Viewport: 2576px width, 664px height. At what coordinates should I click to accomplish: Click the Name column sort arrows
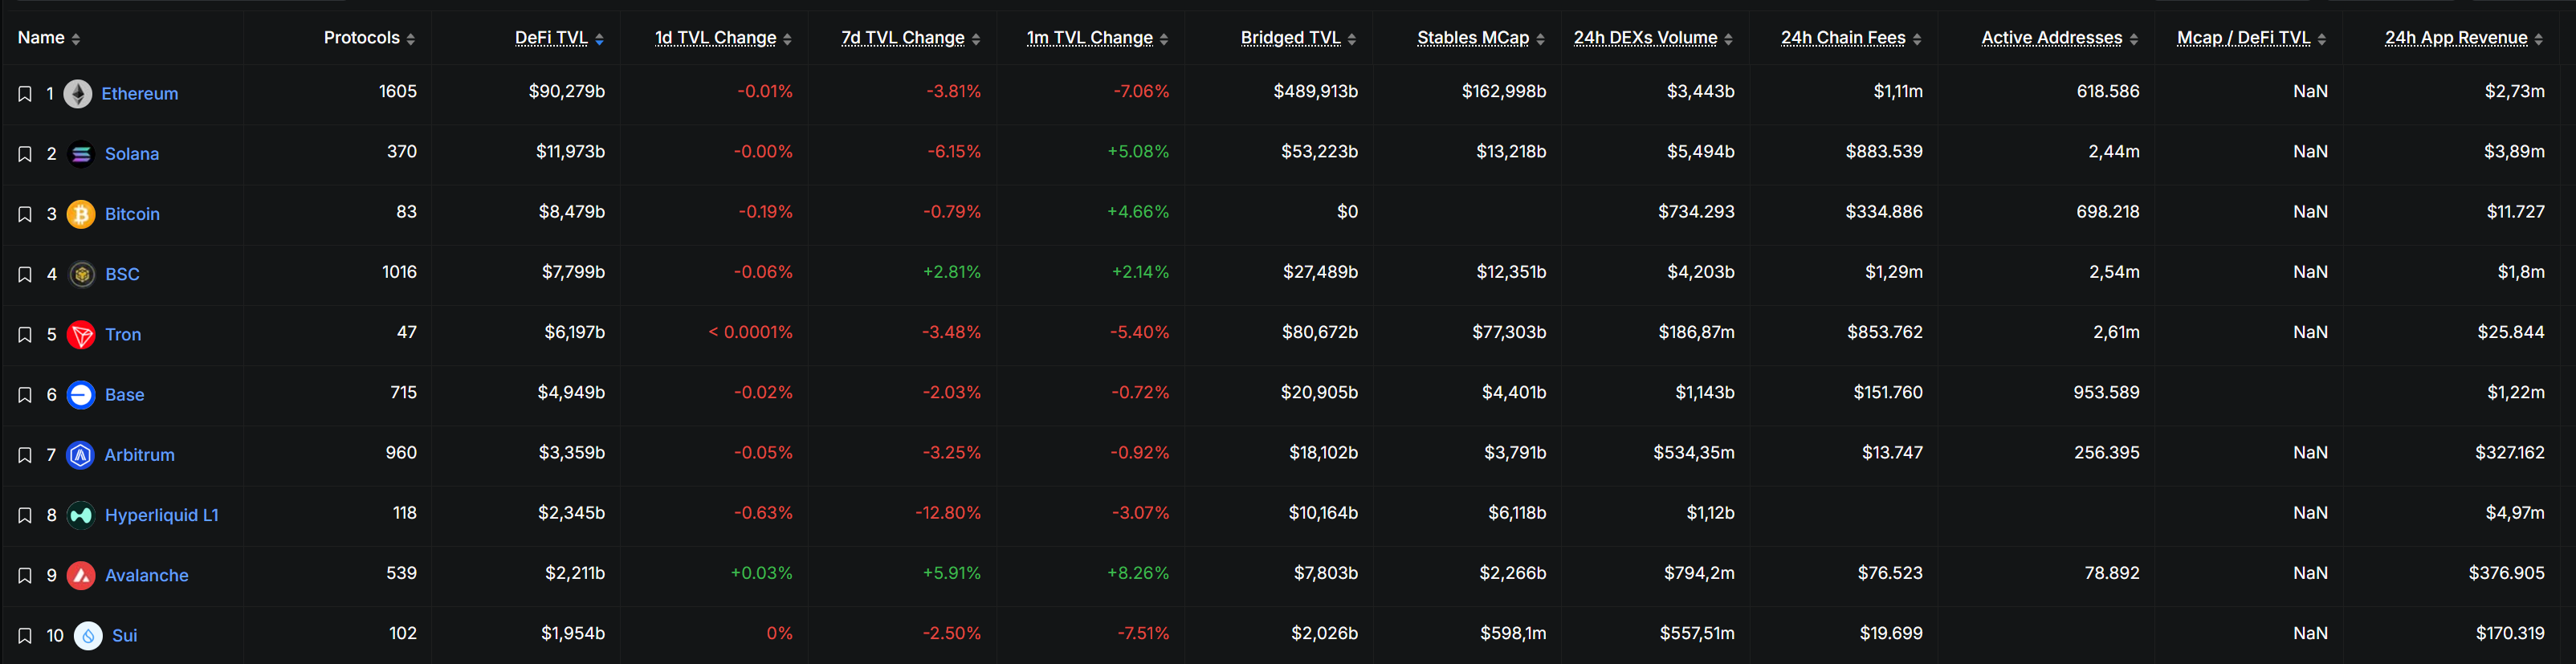tap(76, 39)
